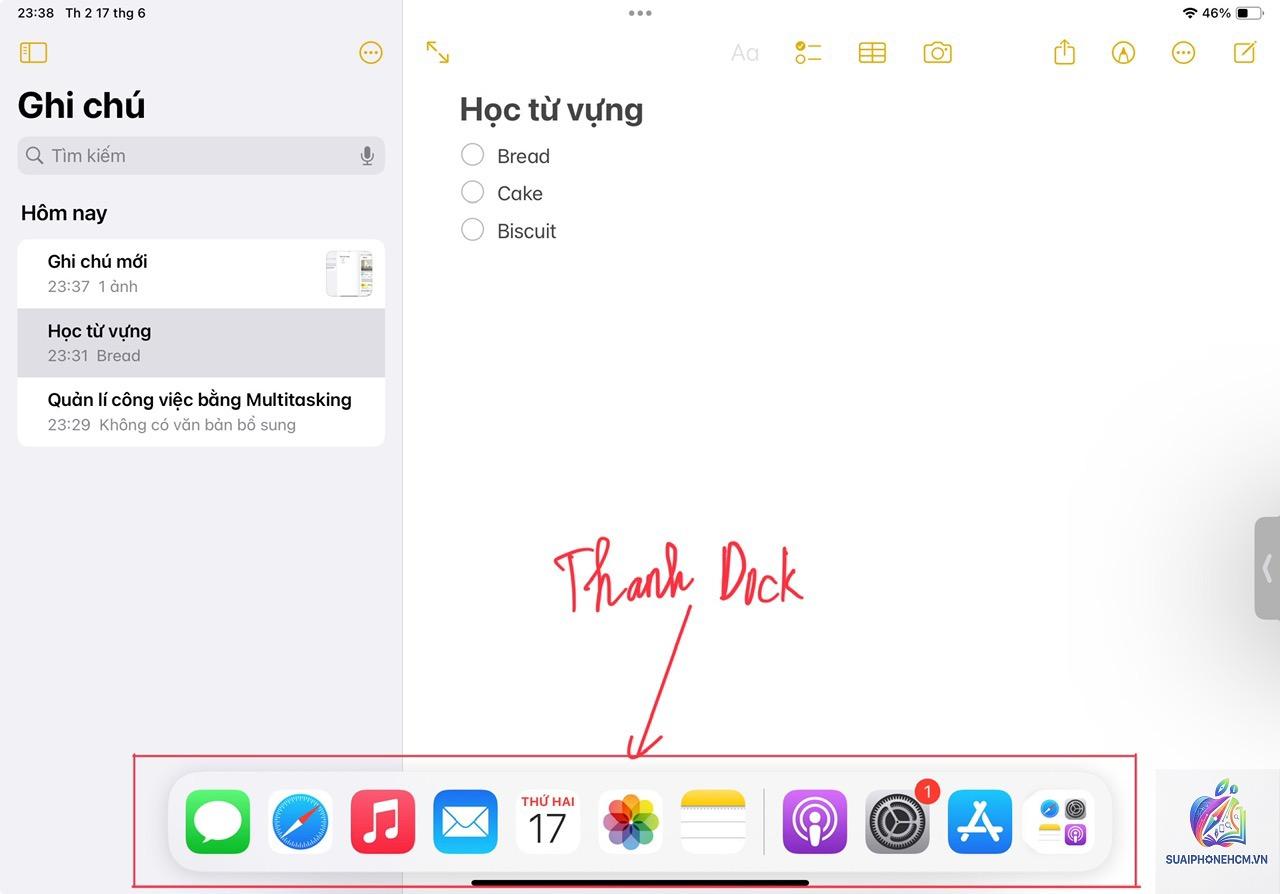
Task: Open the App Library folder in Dock
Action: click(1062, 822)
